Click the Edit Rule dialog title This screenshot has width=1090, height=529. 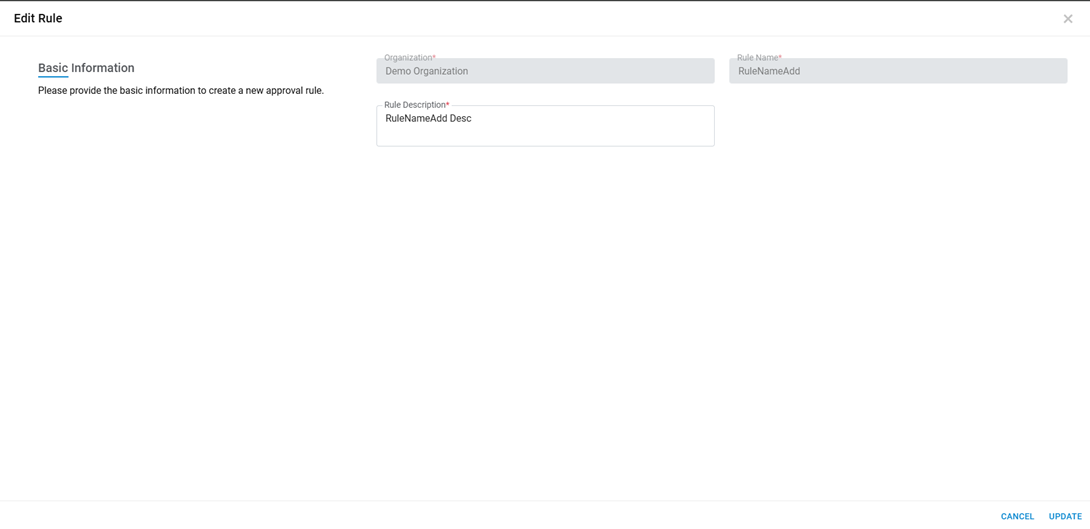click(38, 19)
